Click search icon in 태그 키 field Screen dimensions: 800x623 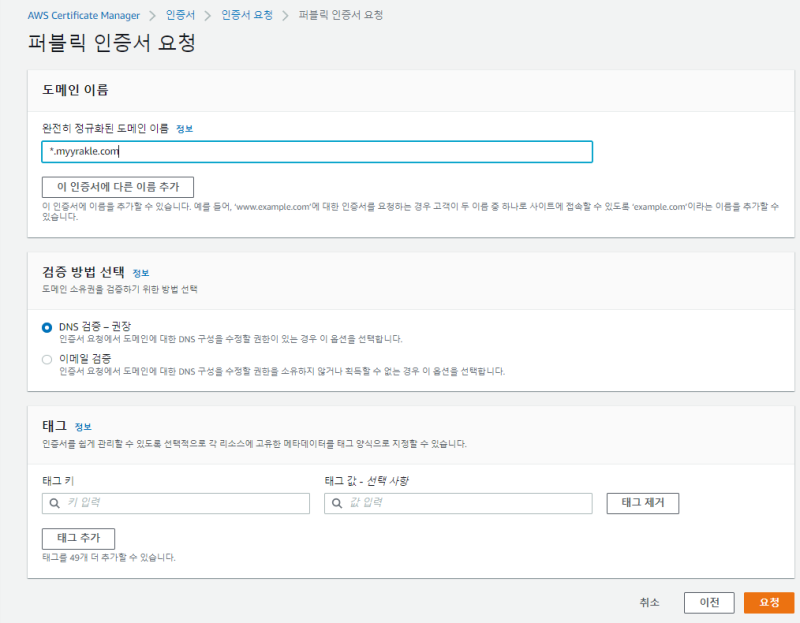55,503
